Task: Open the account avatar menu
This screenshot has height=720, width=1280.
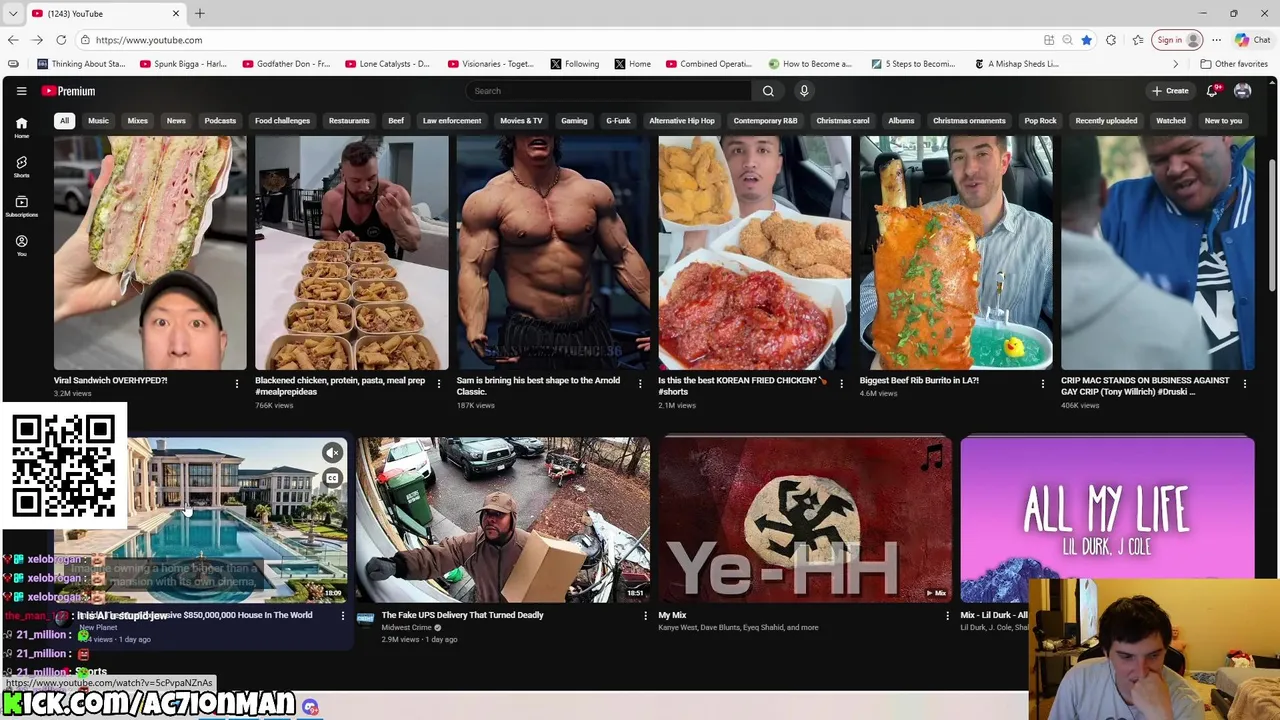Action: (1243, 91)
